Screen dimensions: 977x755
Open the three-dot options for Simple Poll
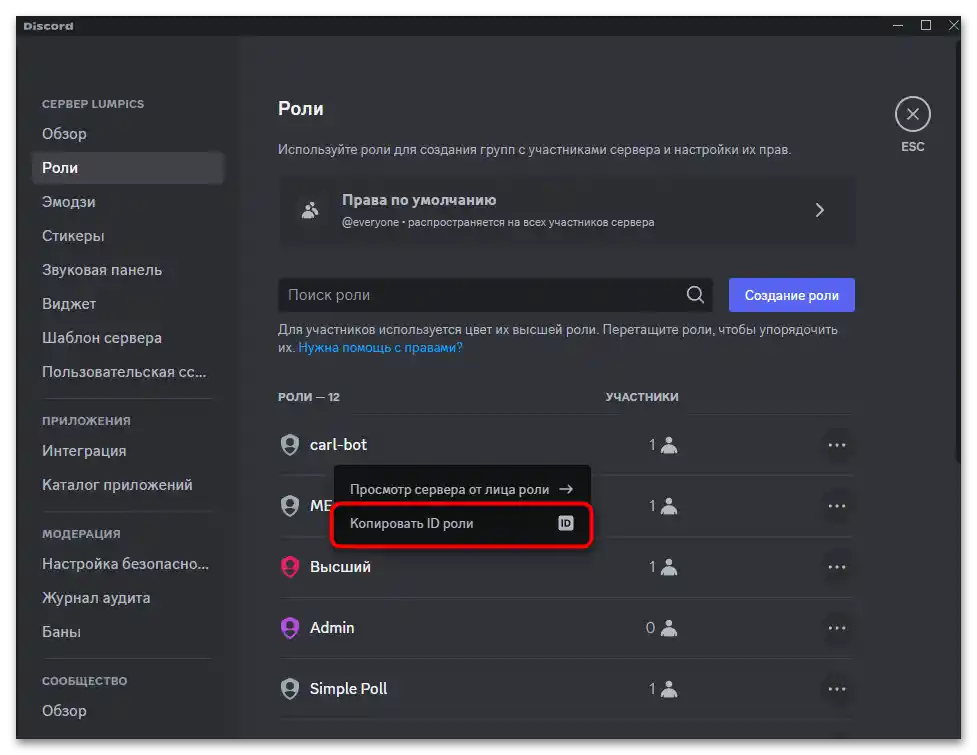point(837,689)
